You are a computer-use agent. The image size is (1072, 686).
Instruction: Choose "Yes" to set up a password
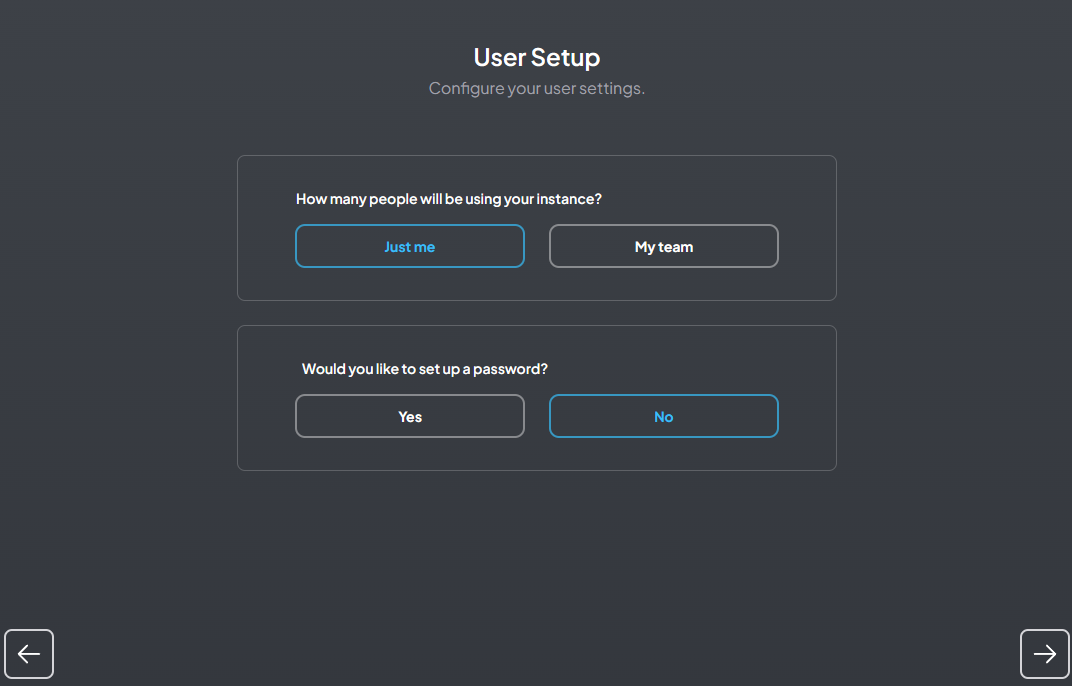click(410, 416)
